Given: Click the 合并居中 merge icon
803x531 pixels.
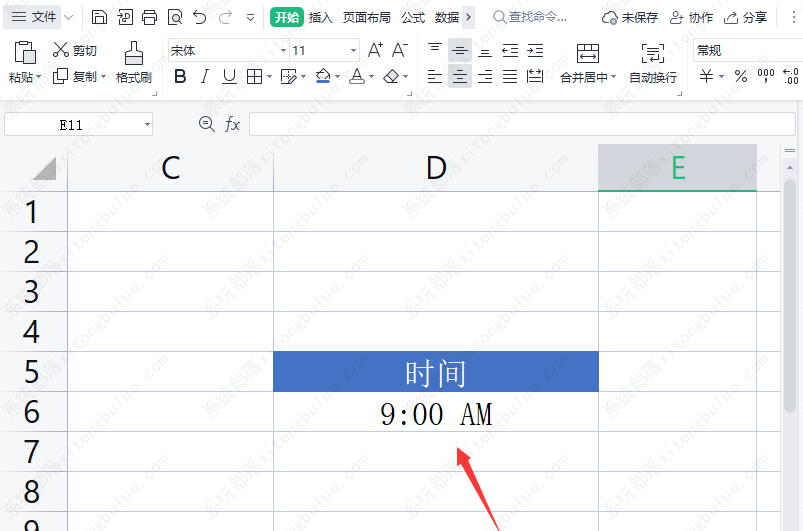Looking at the screenshot, I should coord(587,53).
